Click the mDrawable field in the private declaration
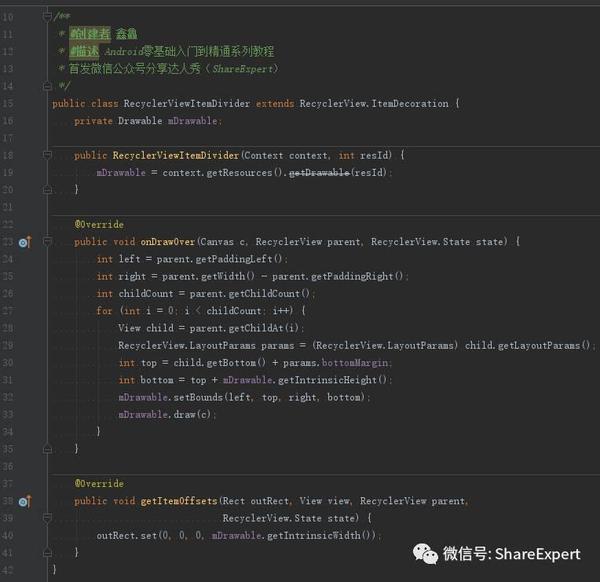Image resolution: width=600 pixels, height=582 pixels. pyautogui.click(x=192, y=121)
